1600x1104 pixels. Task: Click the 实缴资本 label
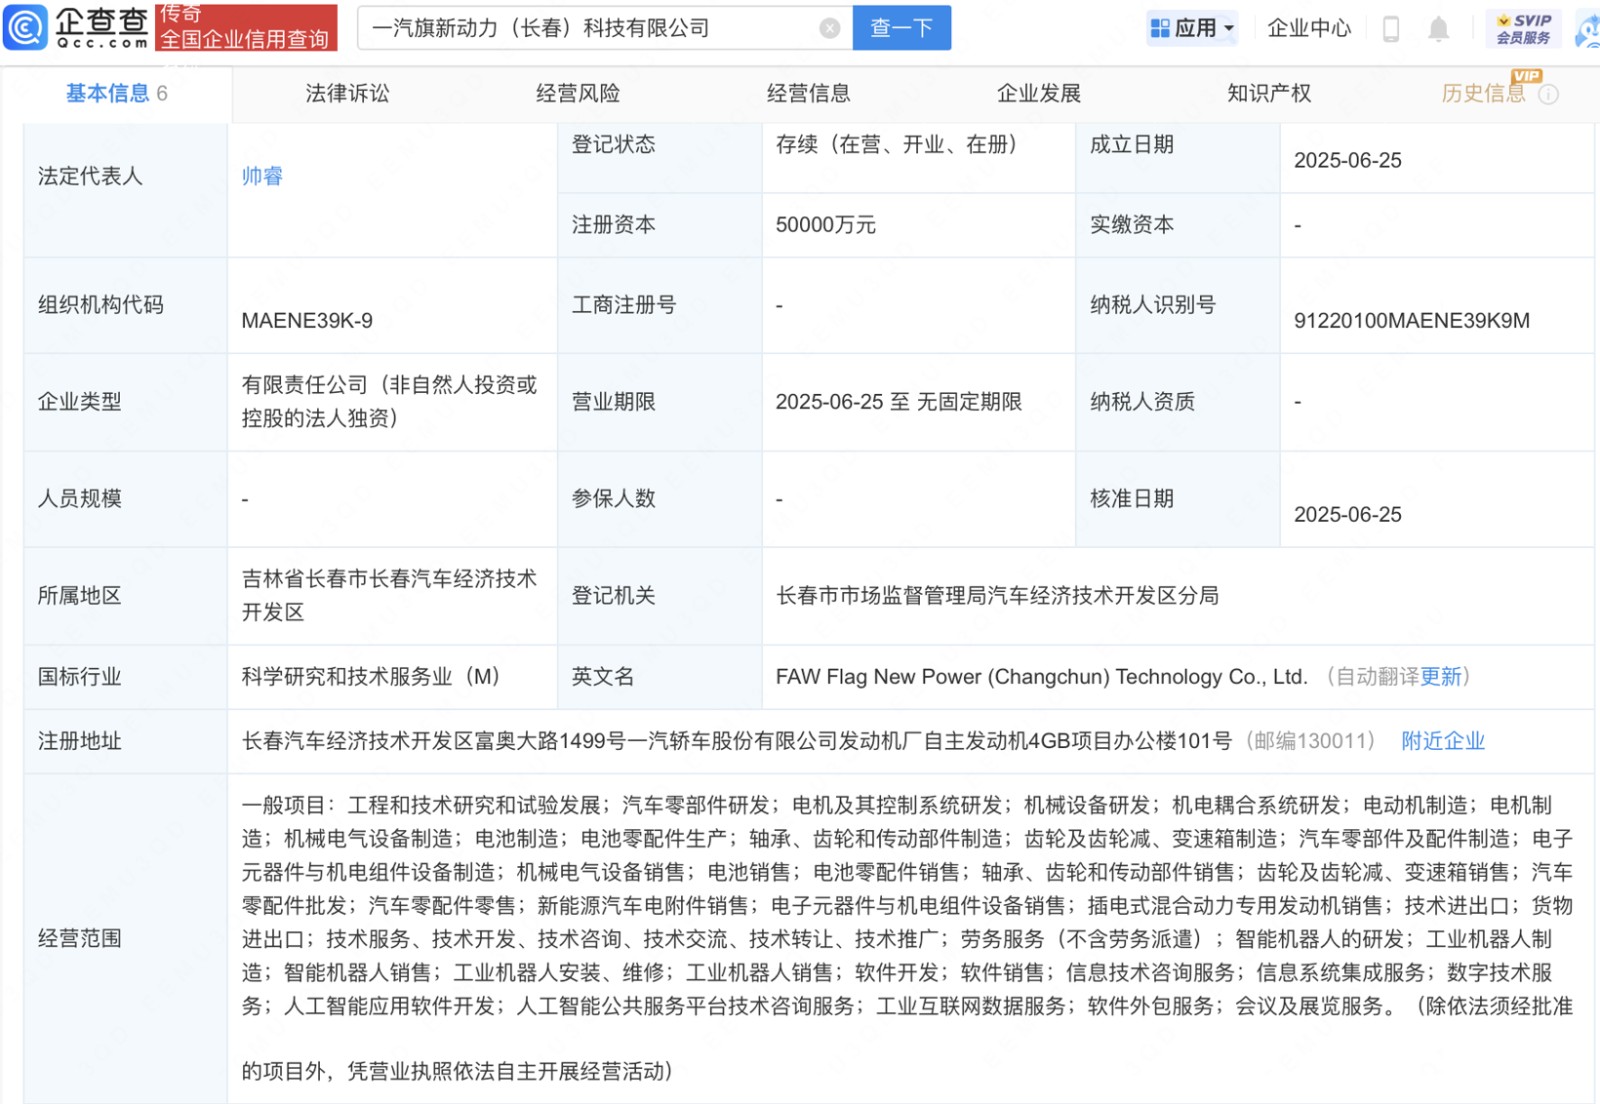pos(1132,225)
